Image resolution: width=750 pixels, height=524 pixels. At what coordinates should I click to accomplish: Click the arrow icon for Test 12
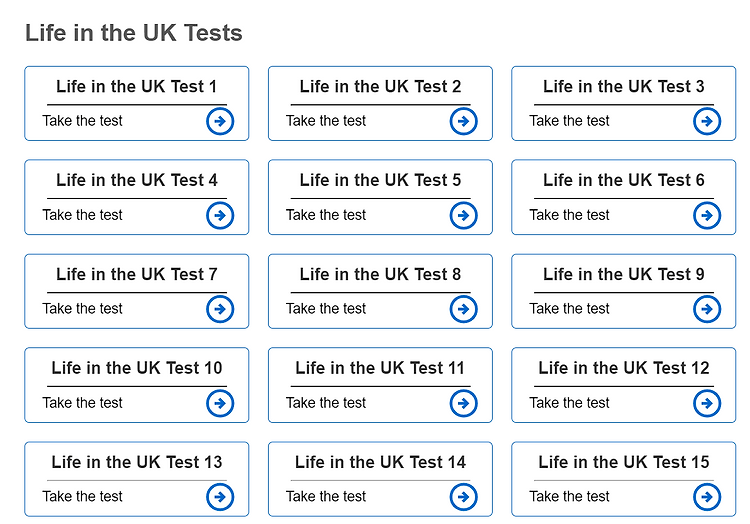coord(707,403)
